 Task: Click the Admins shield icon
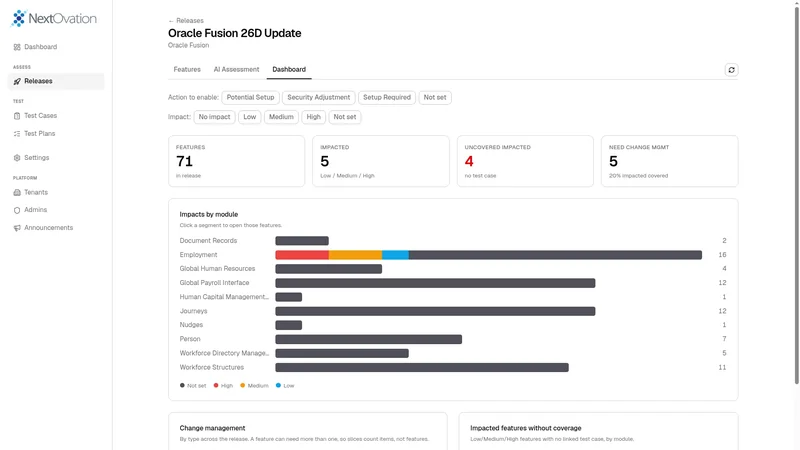point(17,210)
